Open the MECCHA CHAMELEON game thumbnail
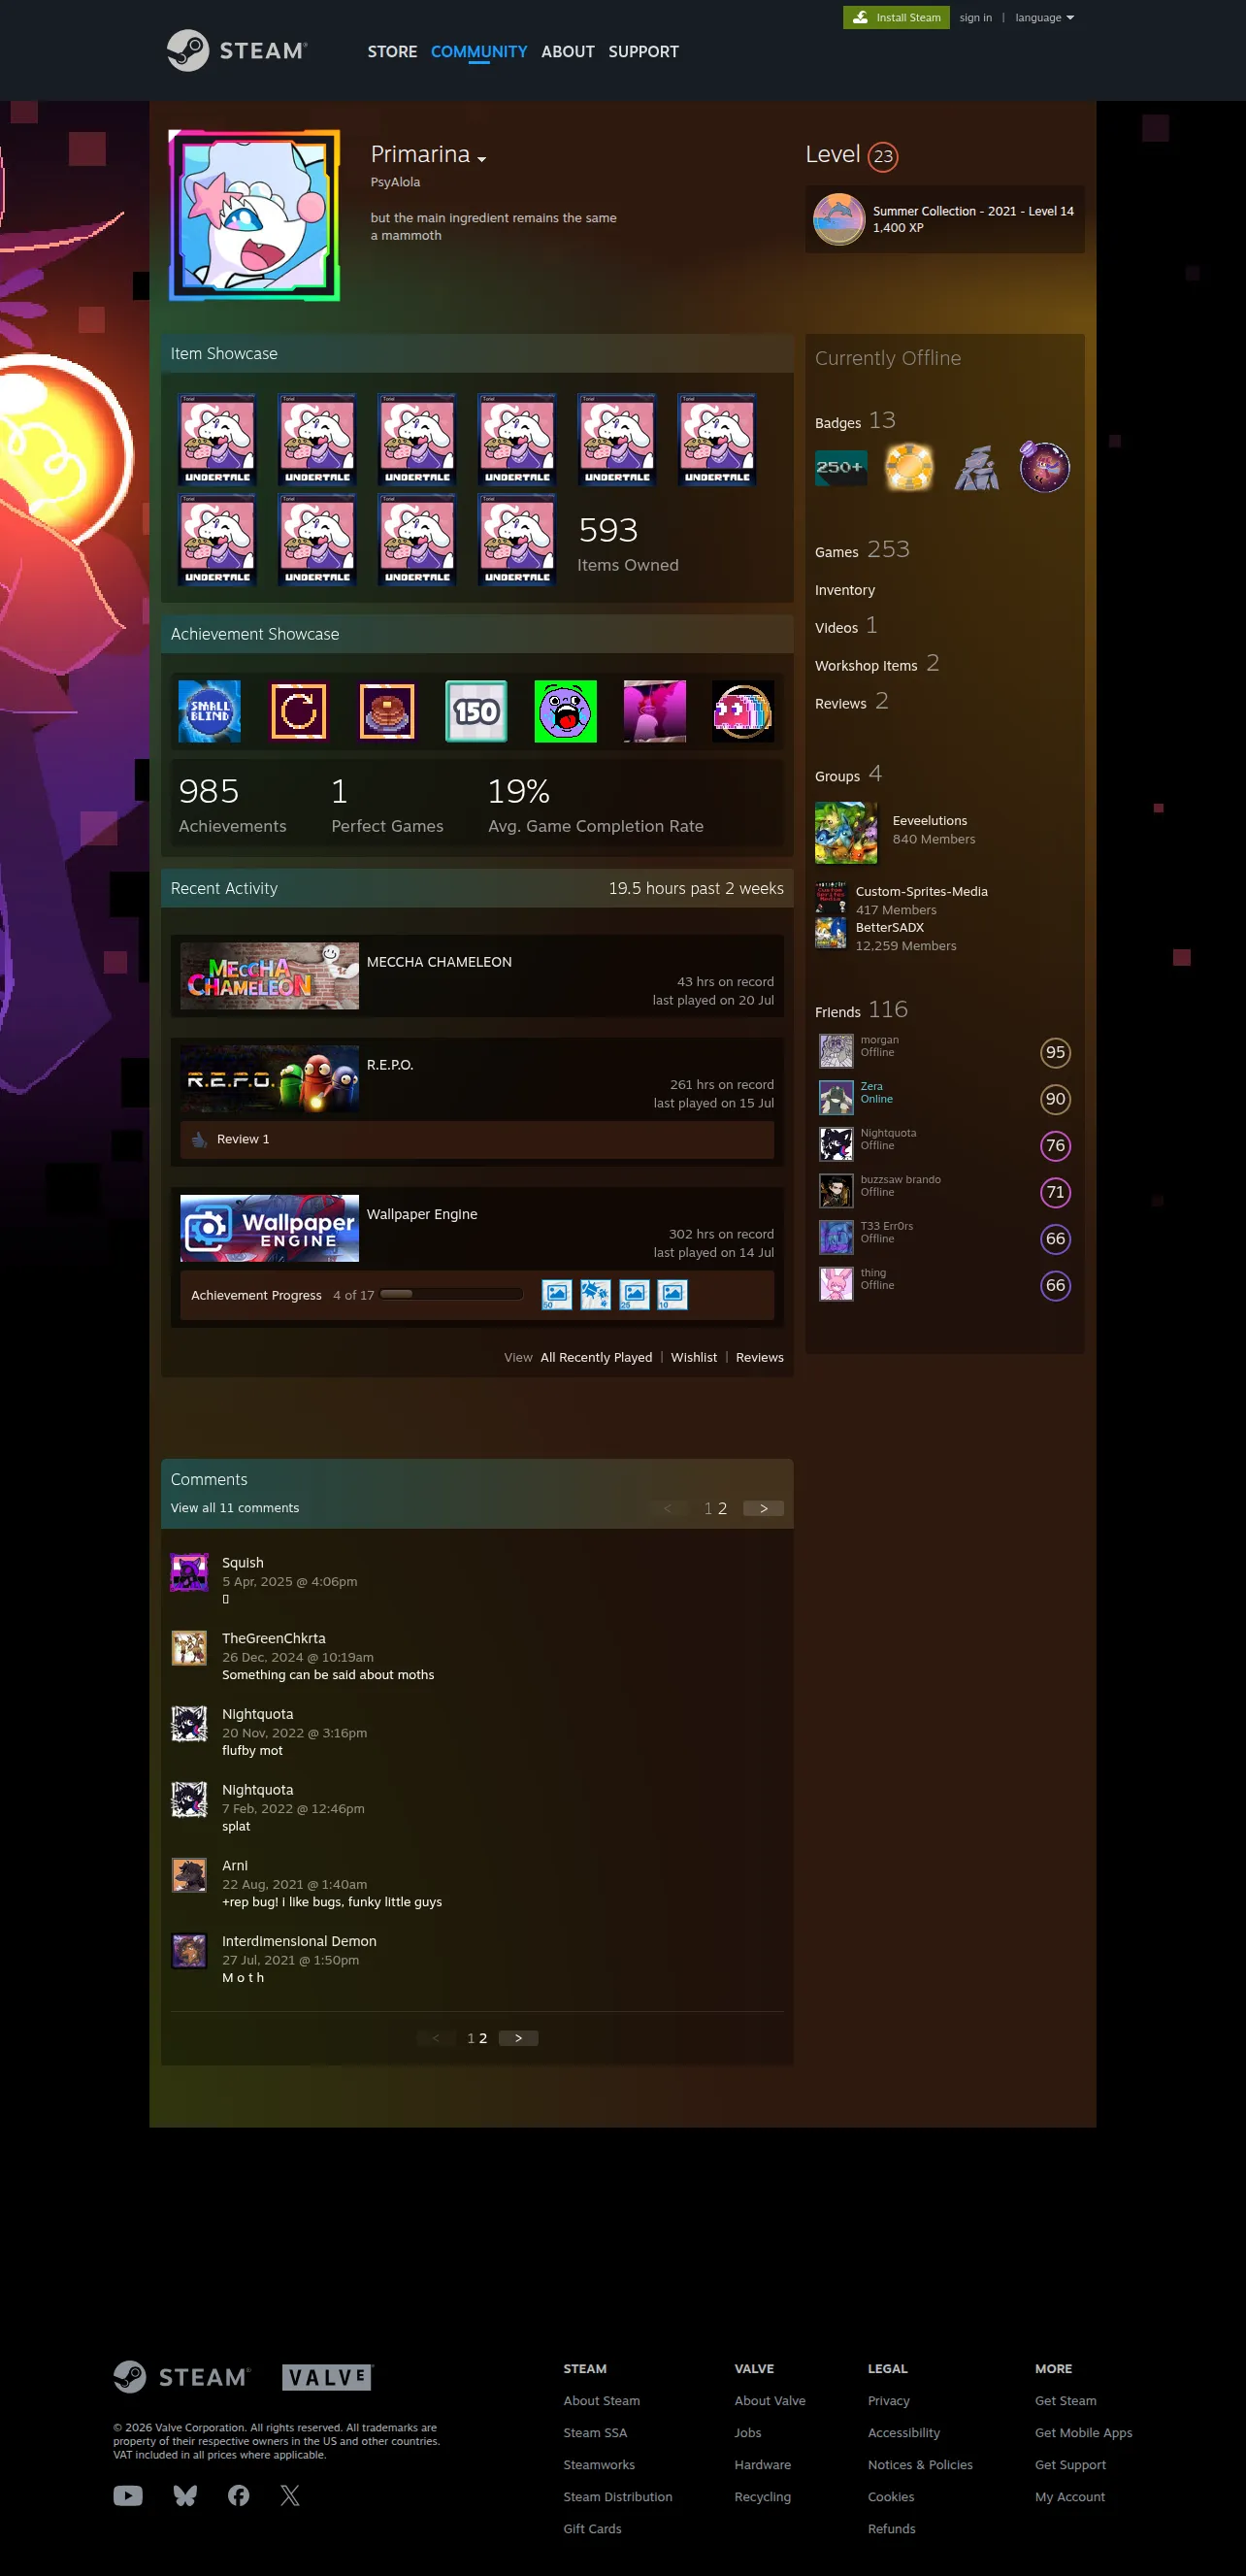Viewport: 1246px width, 2576px height. pyautogui.click(x=269, y=976)
